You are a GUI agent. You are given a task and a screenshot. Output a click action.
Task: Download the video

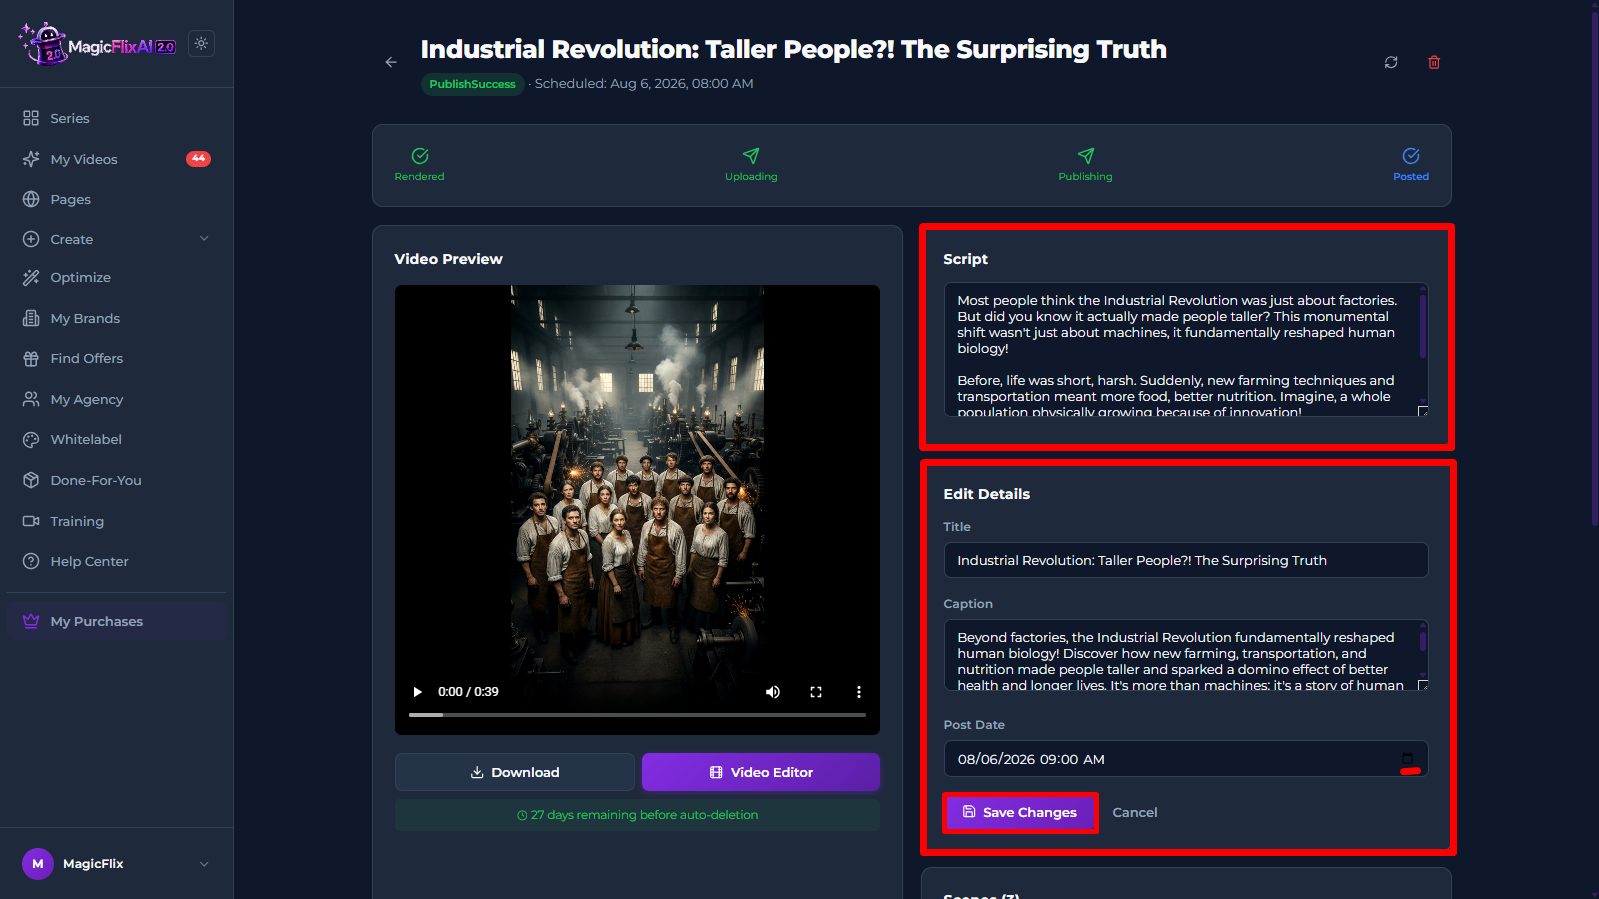click(515, 772)
